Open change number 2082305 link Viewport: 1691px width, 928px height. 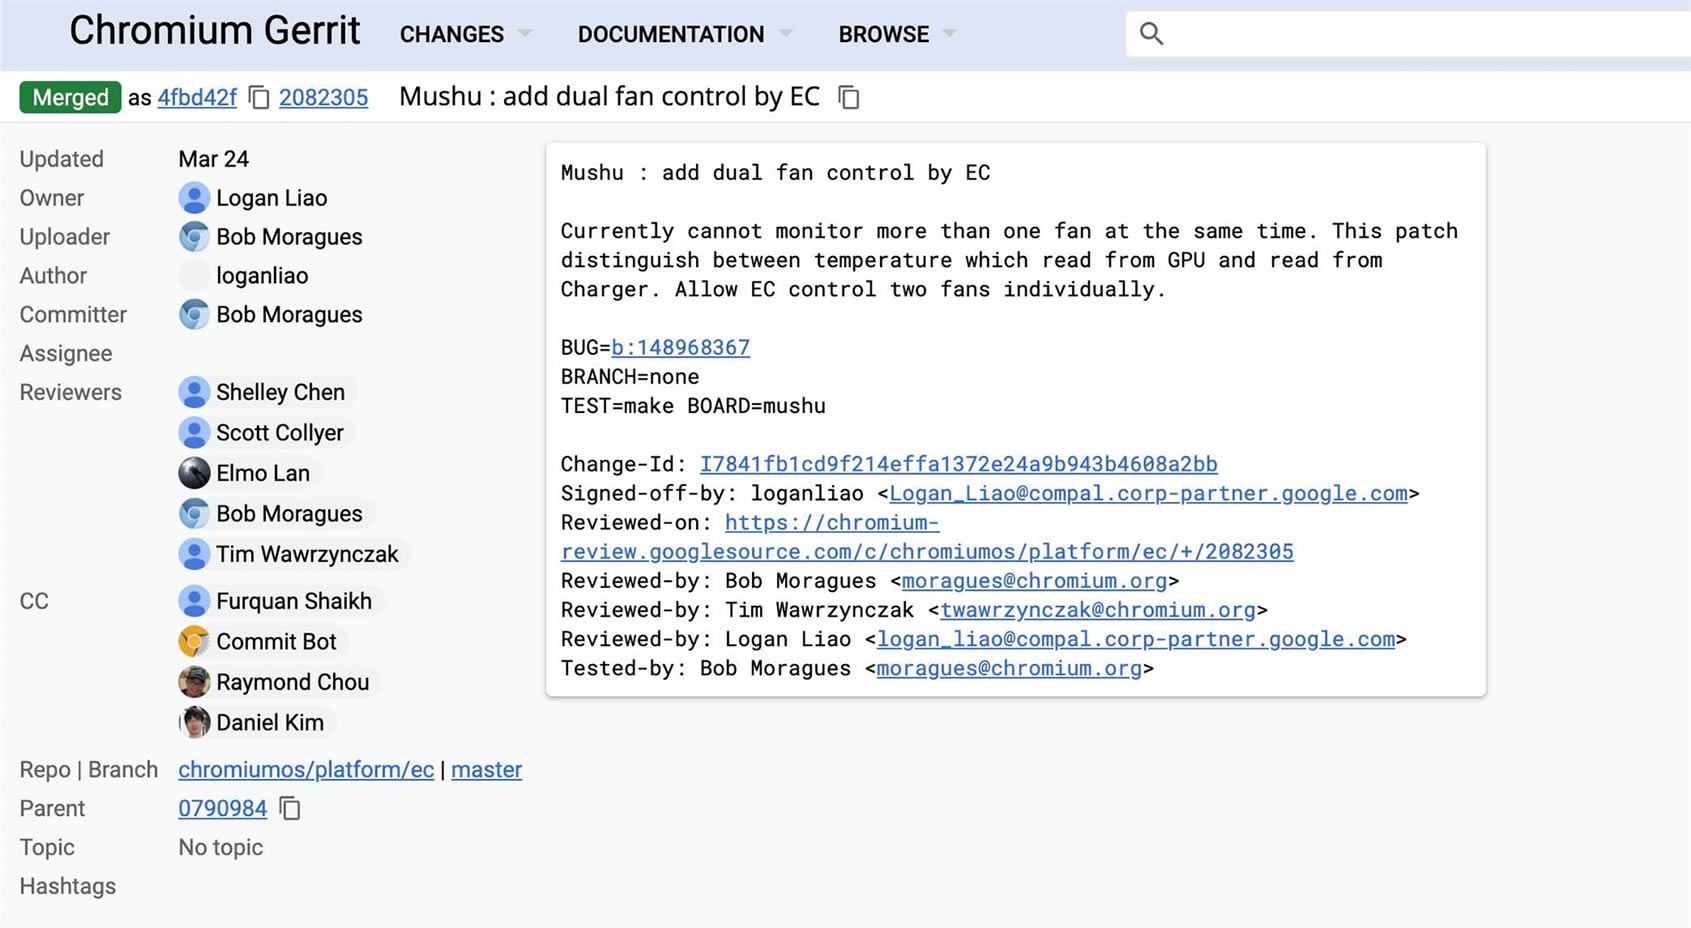coord(323,98)
